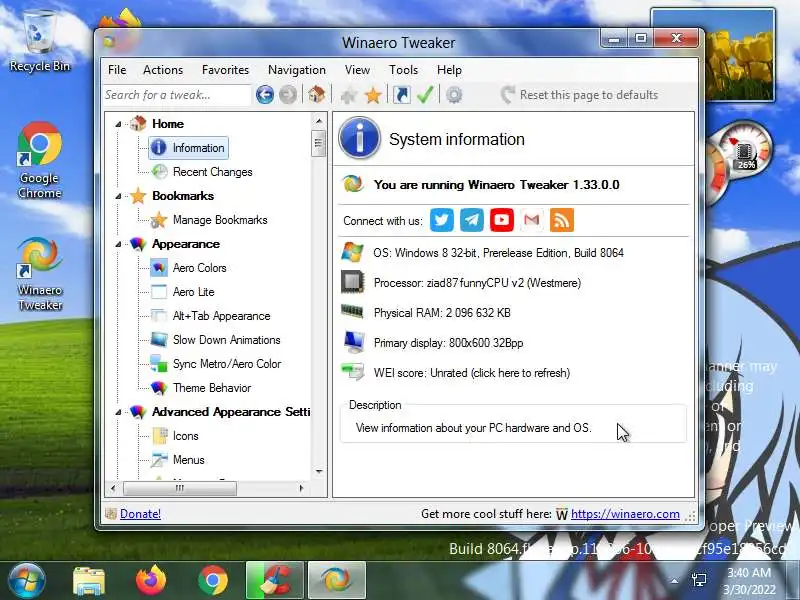The image size is (800, 600).
Task: Go to Home page toolbar icon
Action: coord(316,94)
